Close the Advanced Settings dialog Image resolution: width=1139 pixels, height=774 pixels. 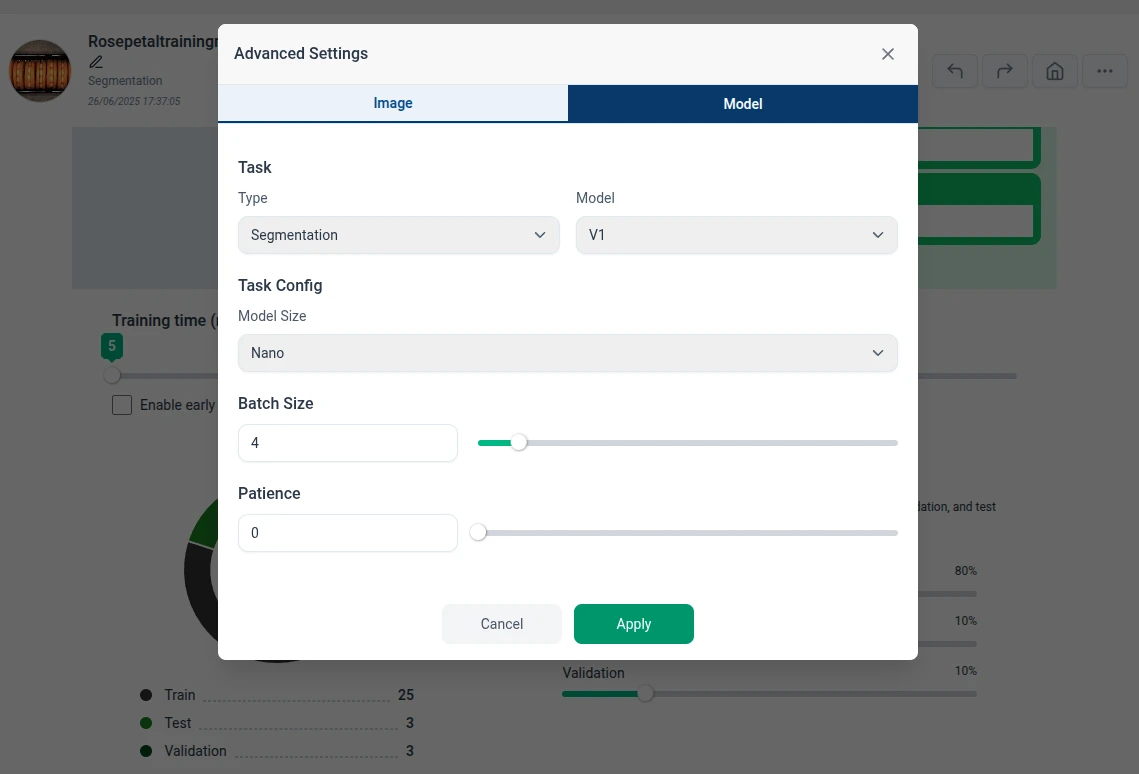point(887,54)
